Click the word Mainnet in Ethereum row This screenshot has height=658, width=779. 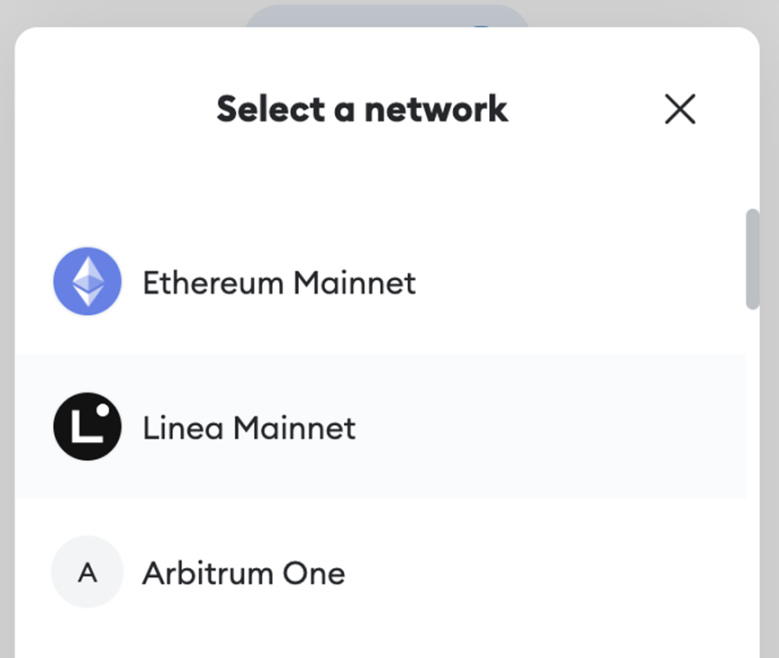[354, 283]
